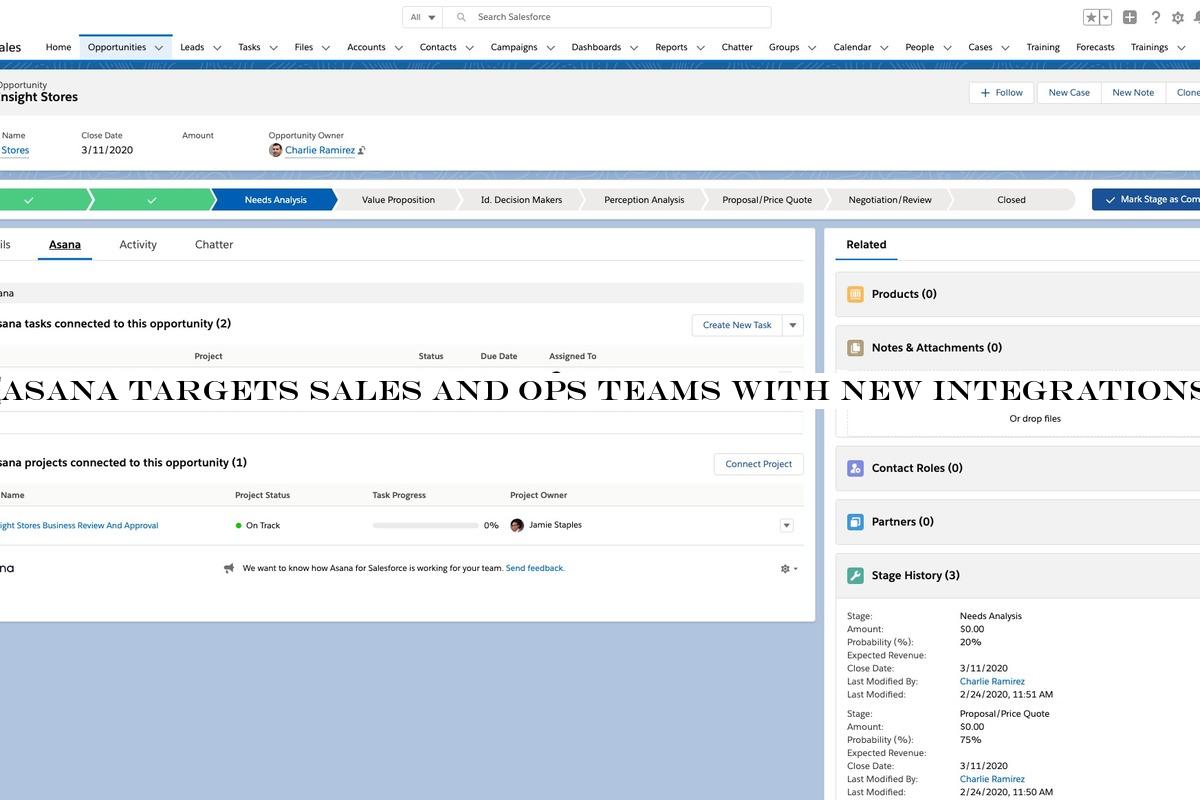1200x800 pixels.
Task: Expand the Accounts nav chevron
Action: point(398,47)
